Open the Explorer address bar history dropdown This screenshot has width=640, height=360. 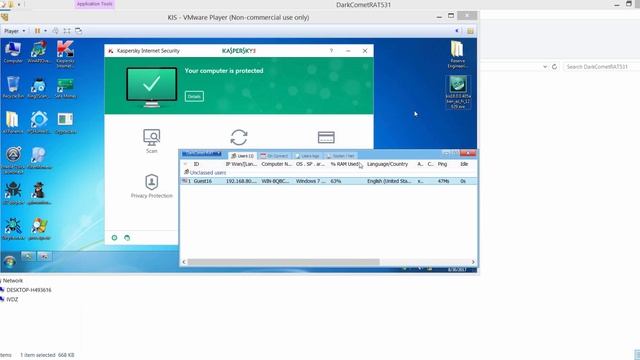click(x=544, y=67)
